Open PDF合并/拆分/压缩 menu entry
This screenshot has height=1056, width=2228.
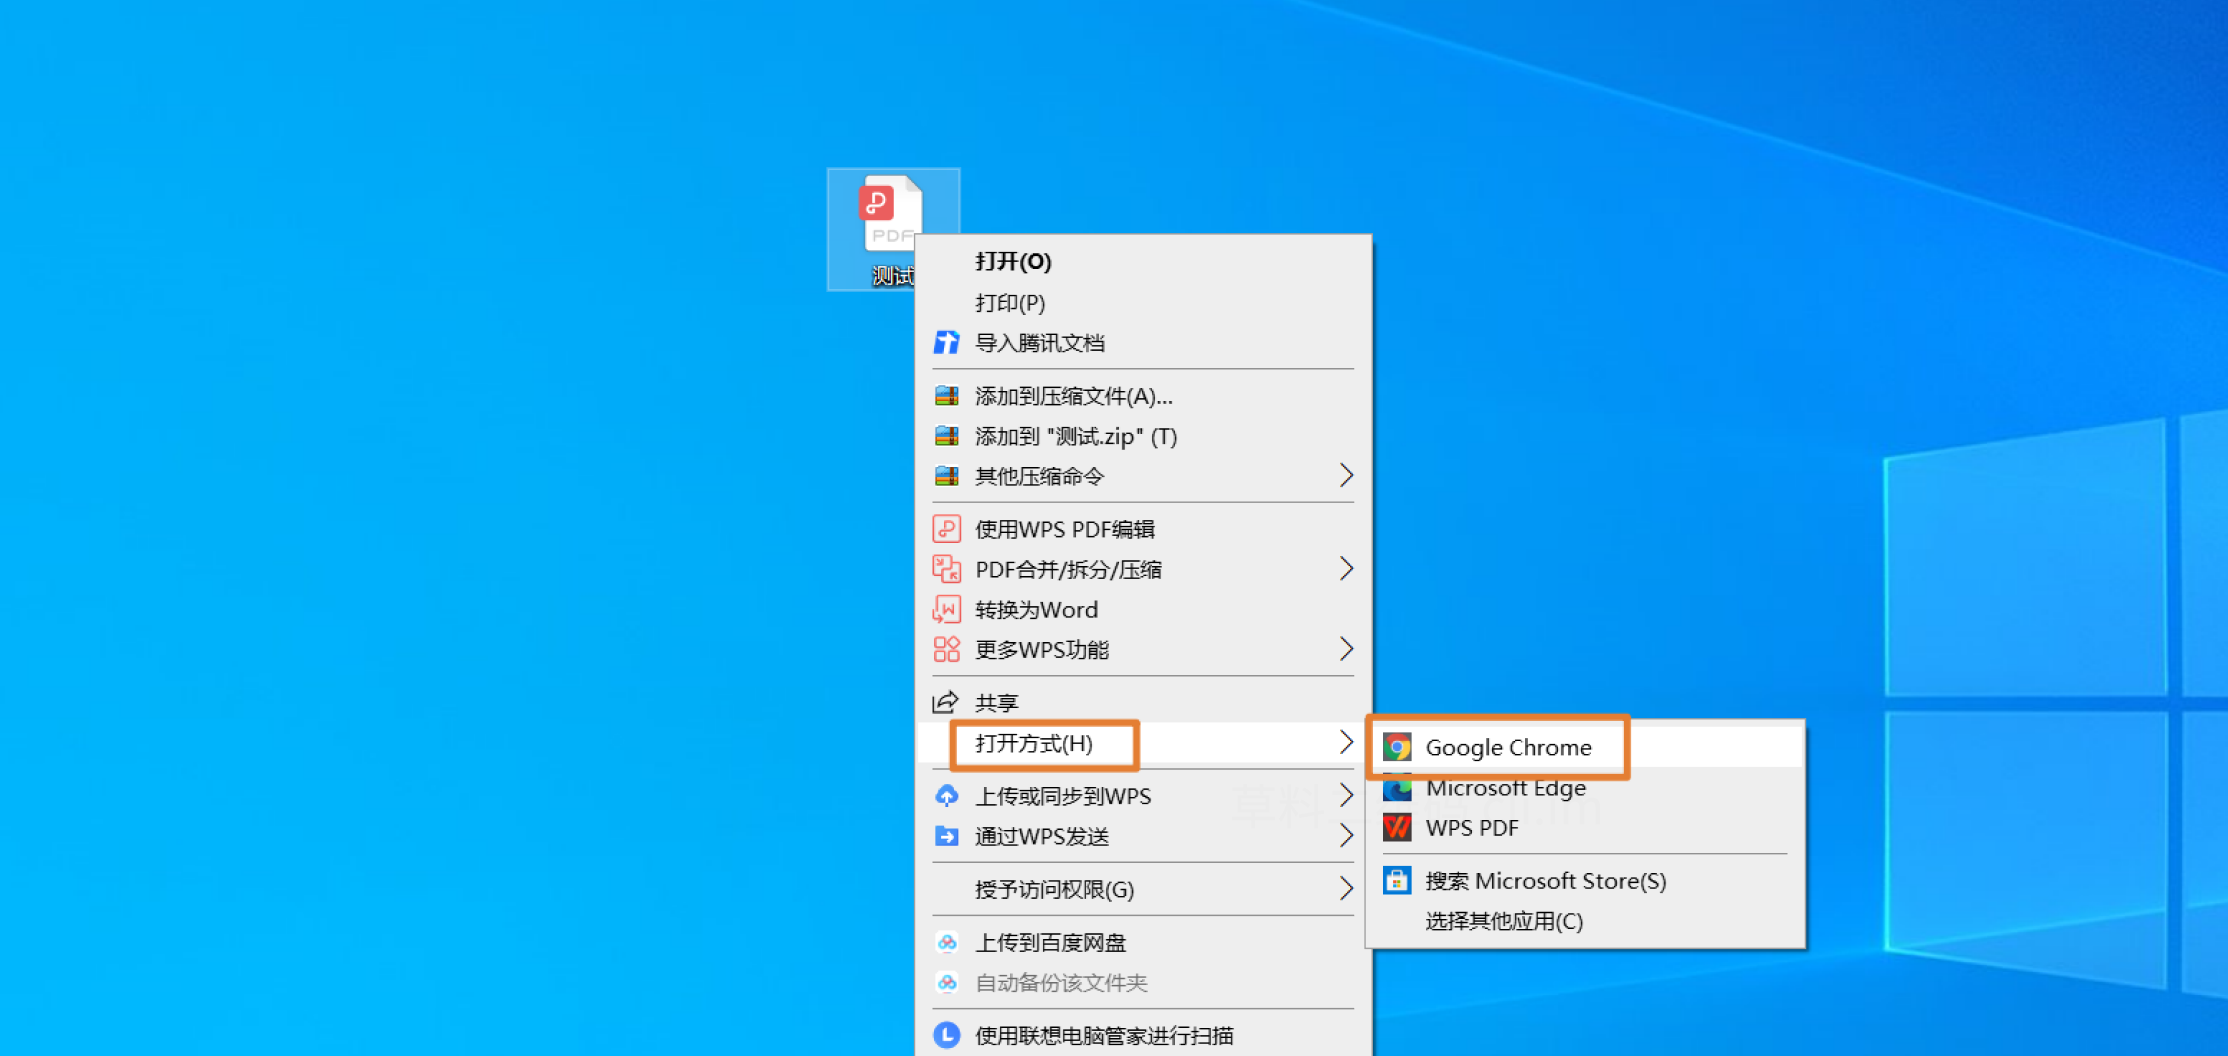coord(1143,569)
